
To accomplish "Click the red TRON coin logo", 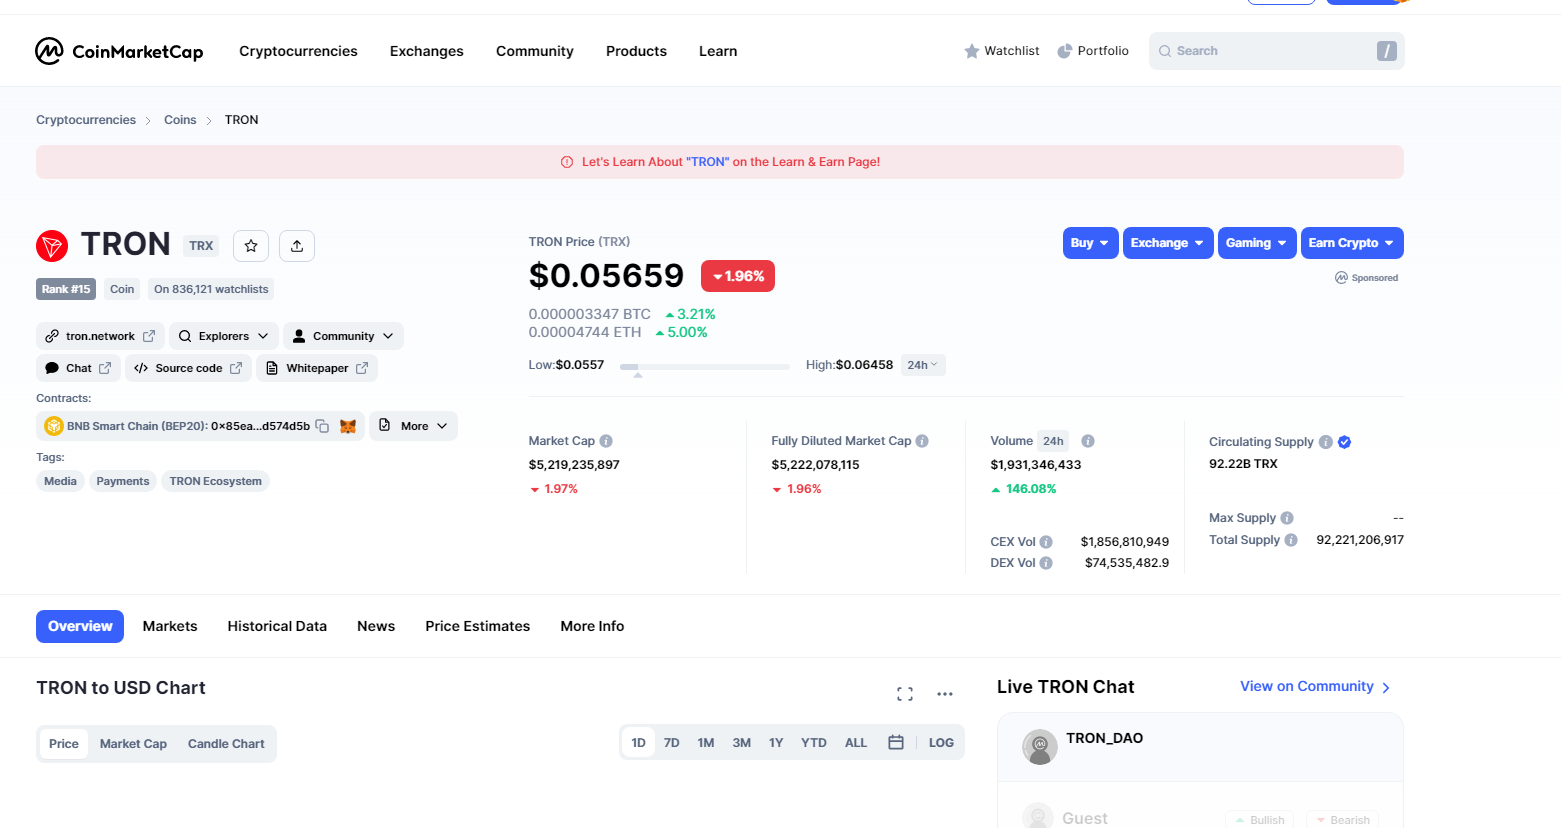I will coord(52,245).
